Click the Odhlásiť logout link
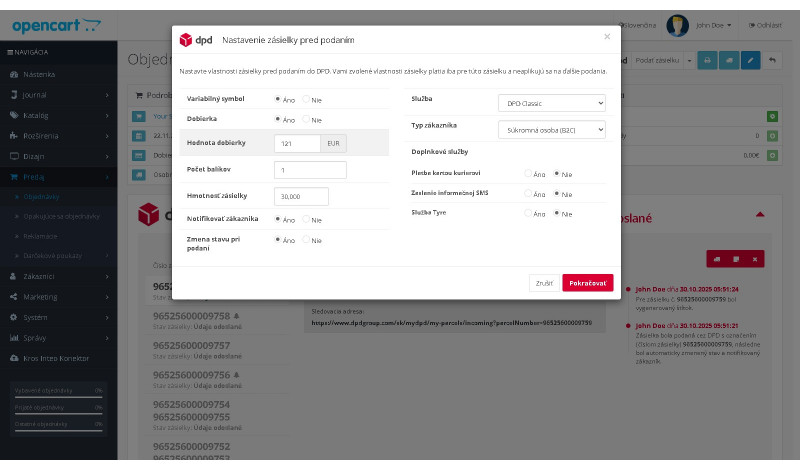 click(765, 25)
